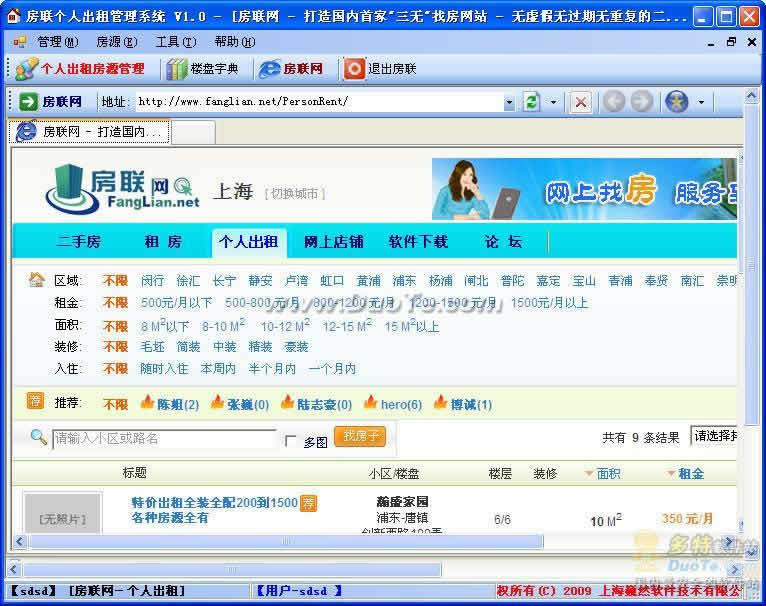The image size is (766, 606).
Task: Click the 无照片 listing thumbnail
Action: click(63, 513)
